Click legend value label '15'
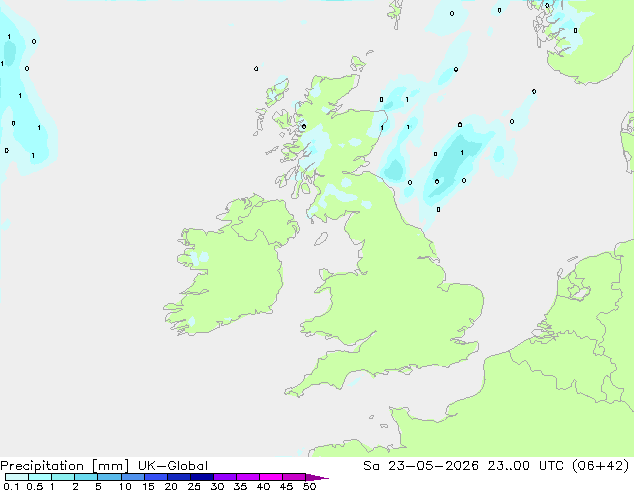 click(148, 486)
